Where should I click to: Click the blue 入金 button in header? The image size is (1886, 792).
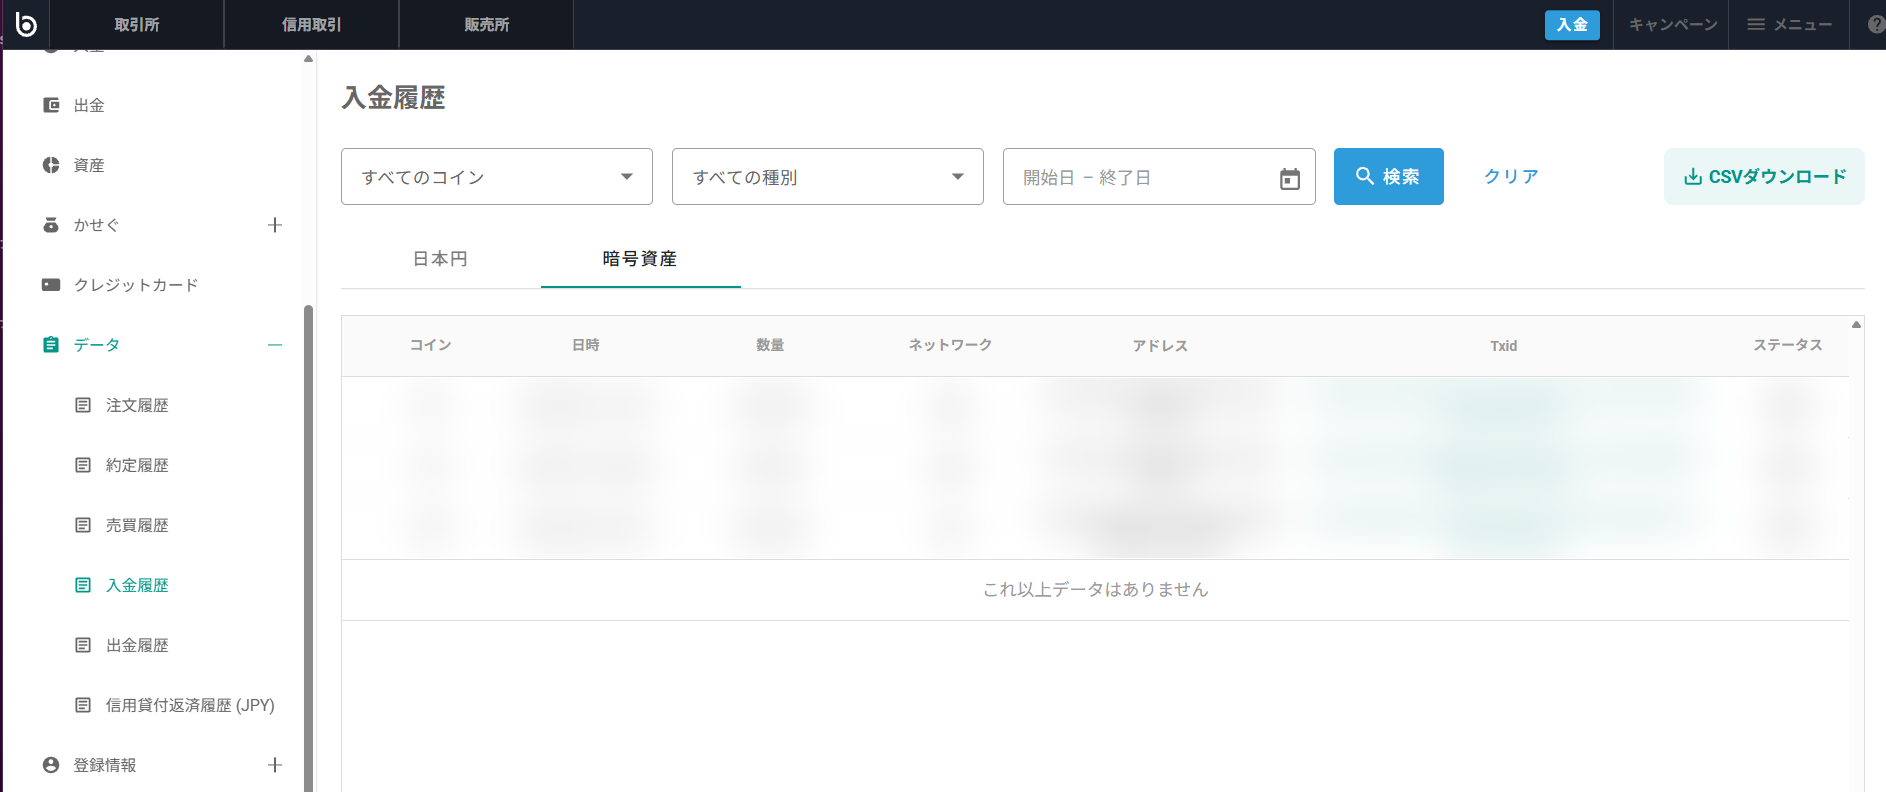[x=1572, y=24]
